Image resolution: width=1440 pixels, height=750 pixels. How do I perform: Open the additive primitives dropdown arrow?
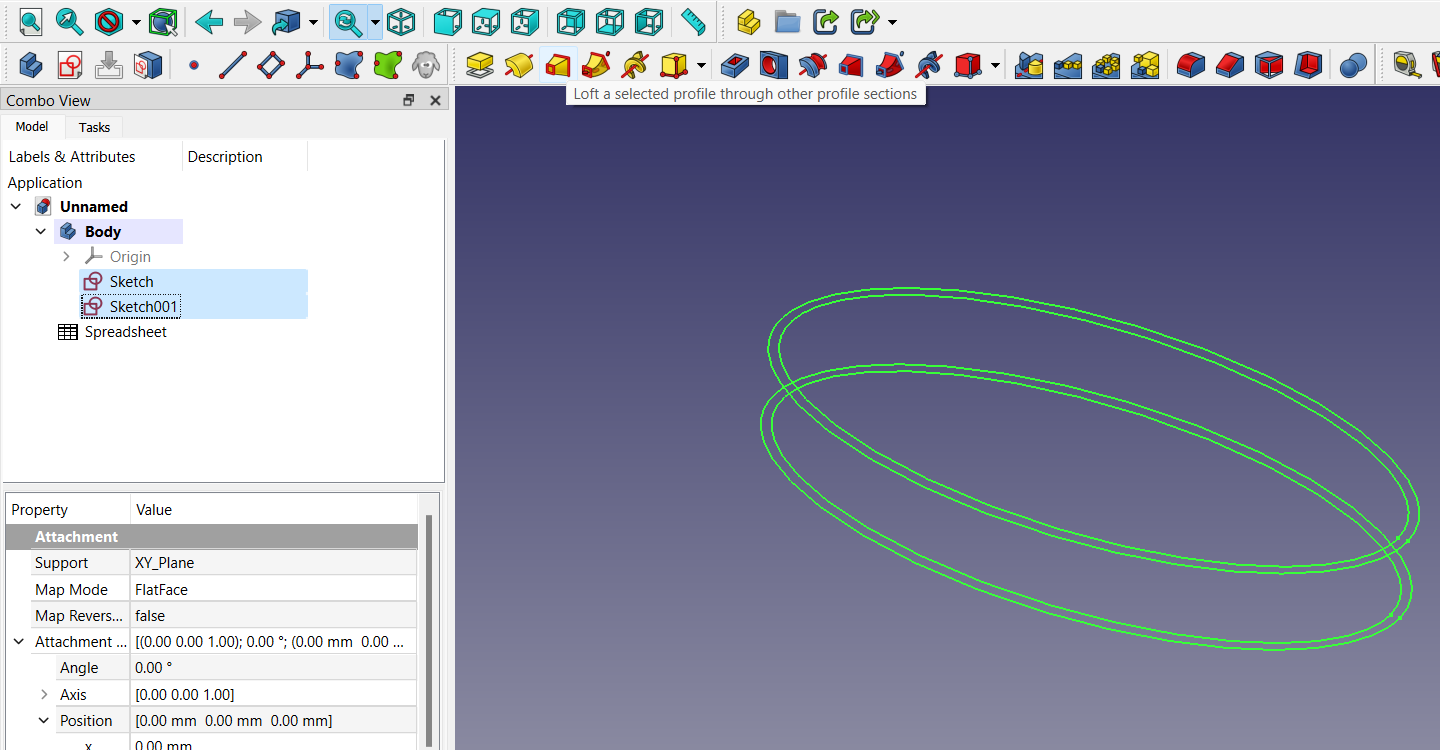point(700,64)
